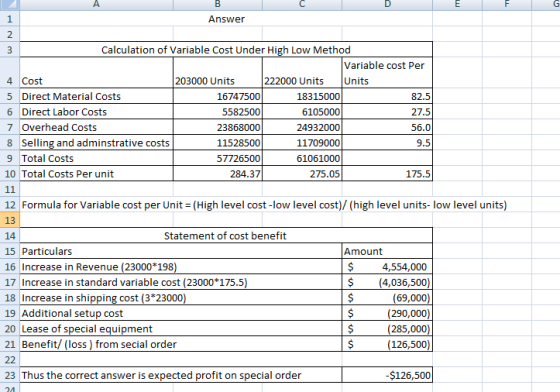Click the '222000 Units' header cell
560x392 pixels.
(x=302, y=73)
